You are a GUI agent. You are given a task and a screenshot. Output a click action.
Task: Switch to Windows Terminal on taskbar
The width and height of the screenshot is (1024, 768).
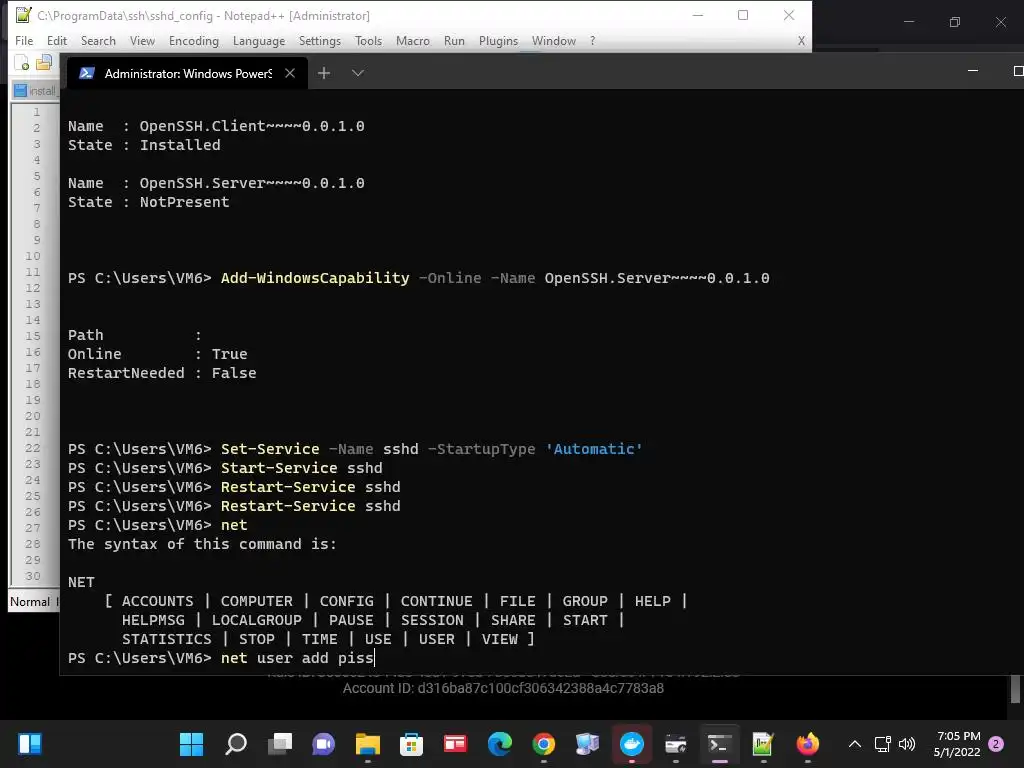(x=719, y=744)
